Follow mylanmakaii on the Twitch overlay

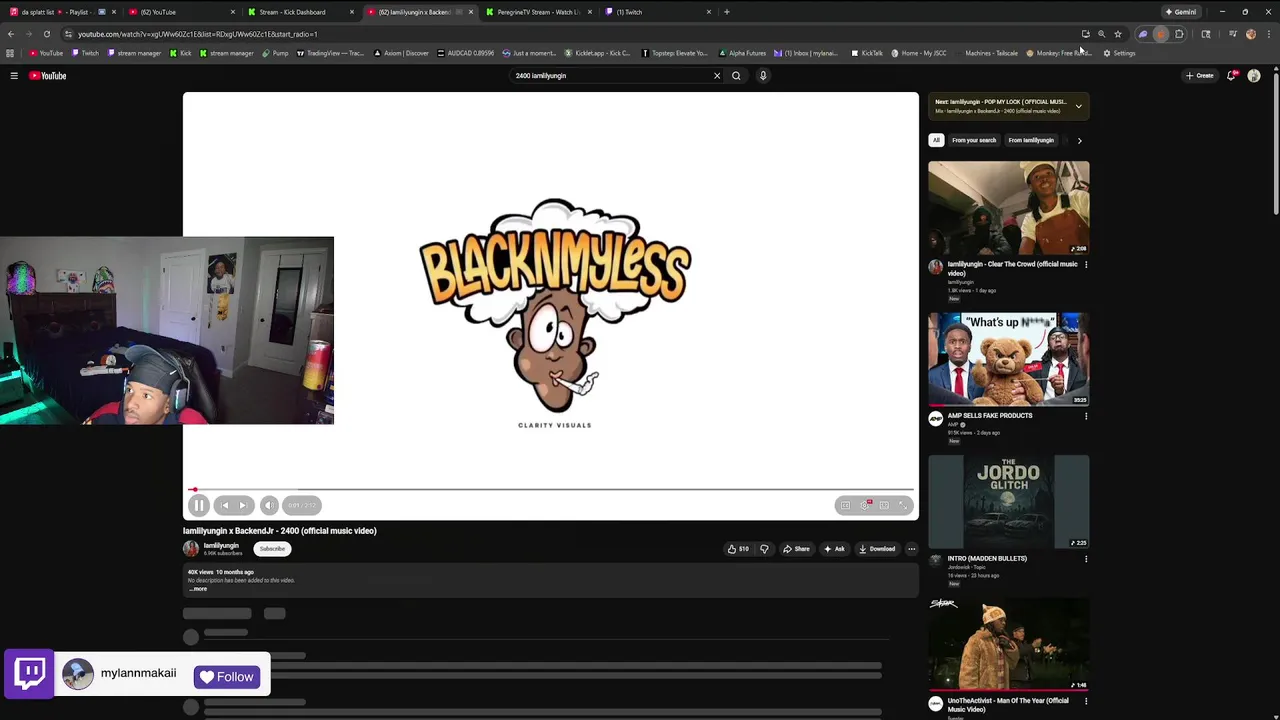click(x=227, y=677)
